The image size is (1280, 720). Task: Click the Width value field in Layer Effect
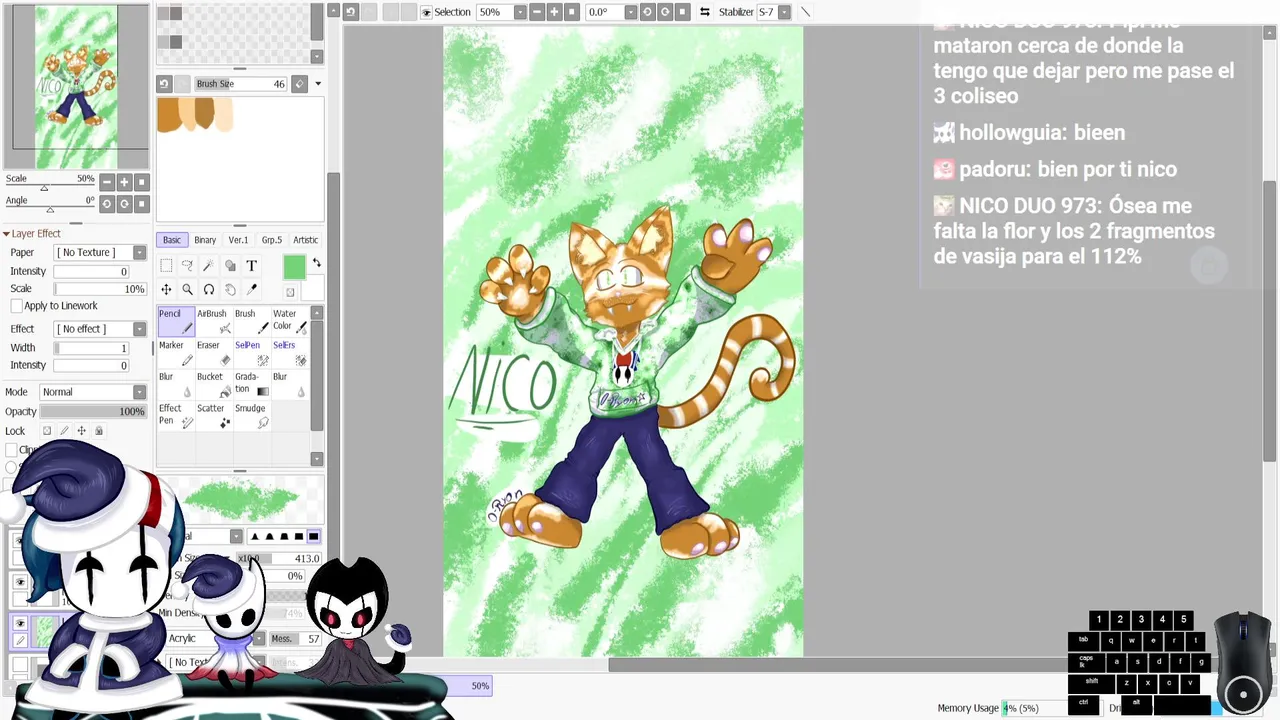point(92,348)
